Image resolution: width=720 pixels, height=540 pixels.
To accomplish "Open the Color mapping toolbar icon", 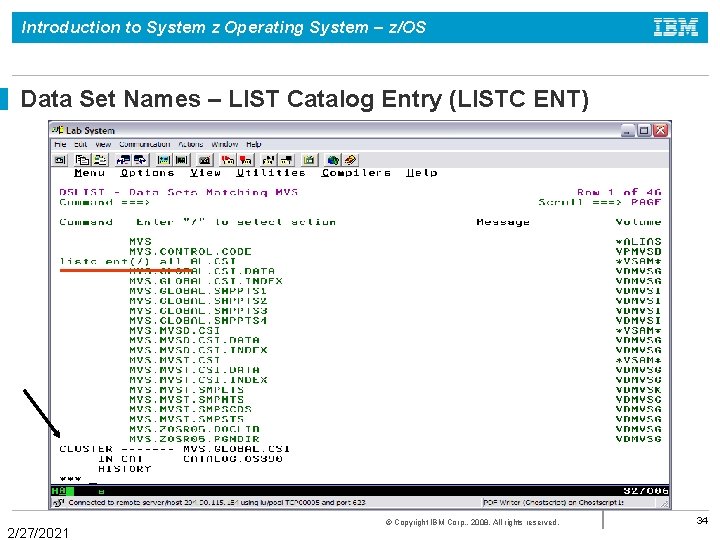I will [x=182, y=160].
